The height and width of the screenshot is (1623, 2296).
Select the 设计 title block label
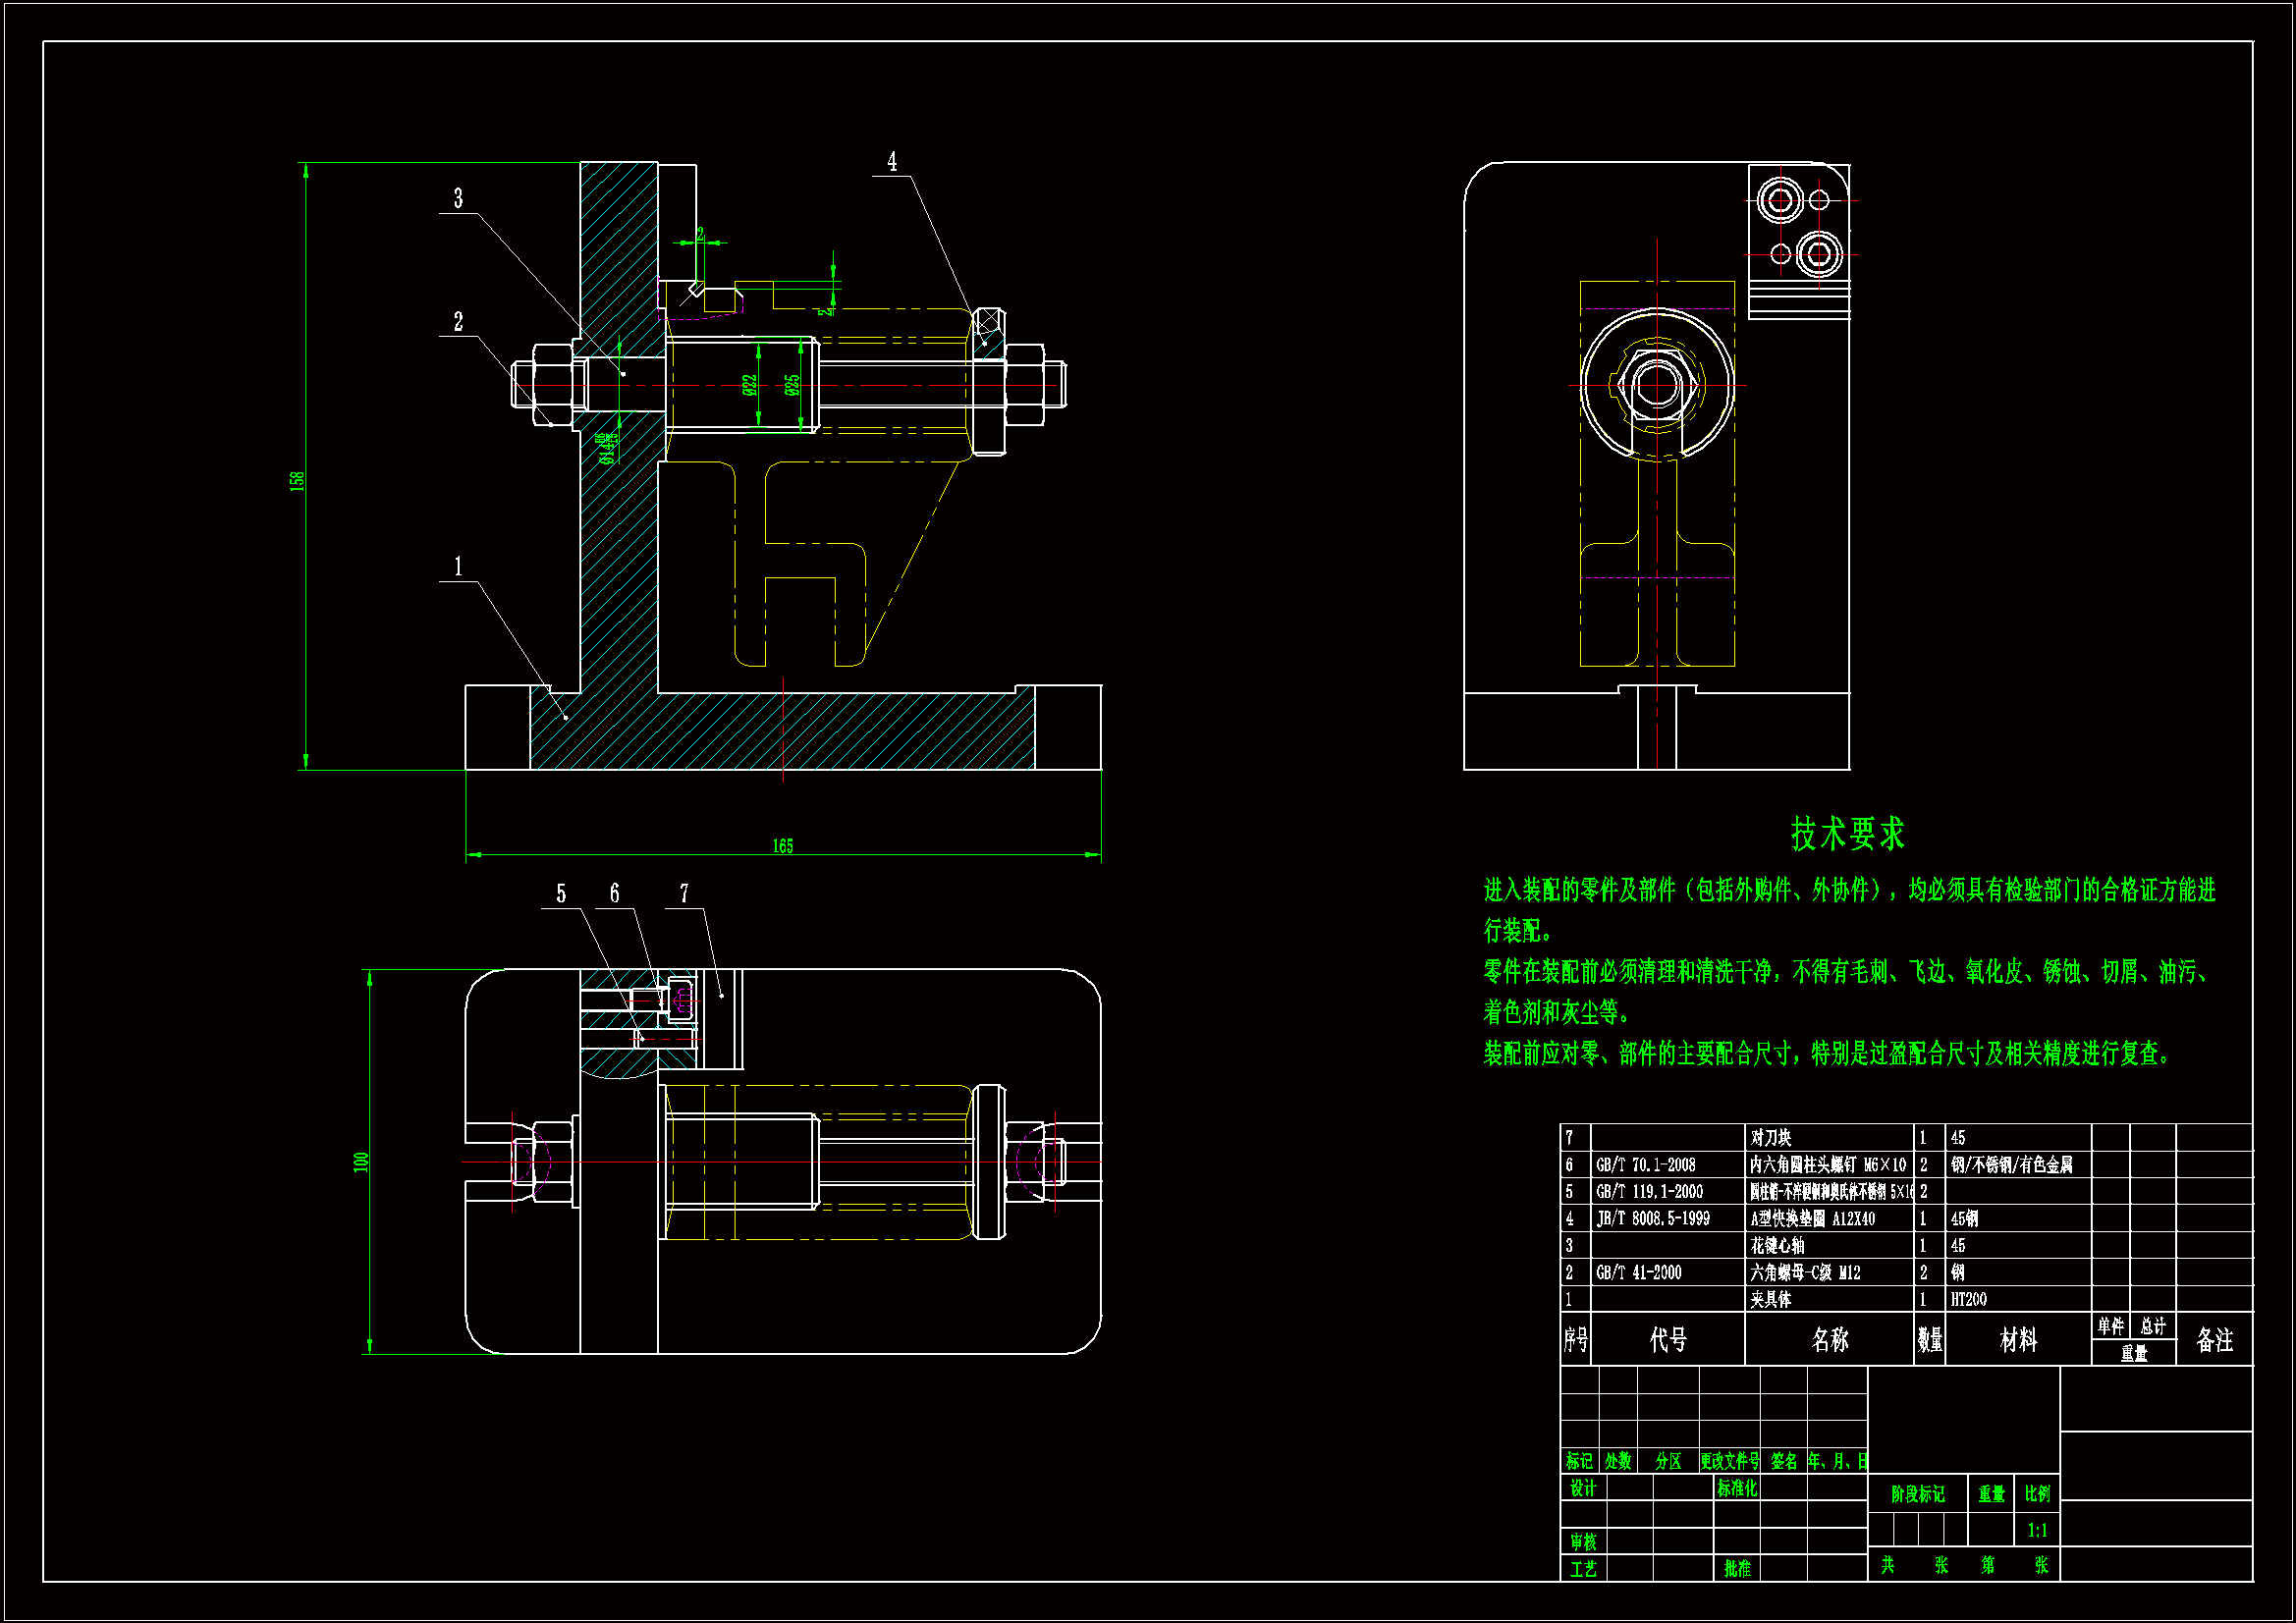tap(1583, 1488)
